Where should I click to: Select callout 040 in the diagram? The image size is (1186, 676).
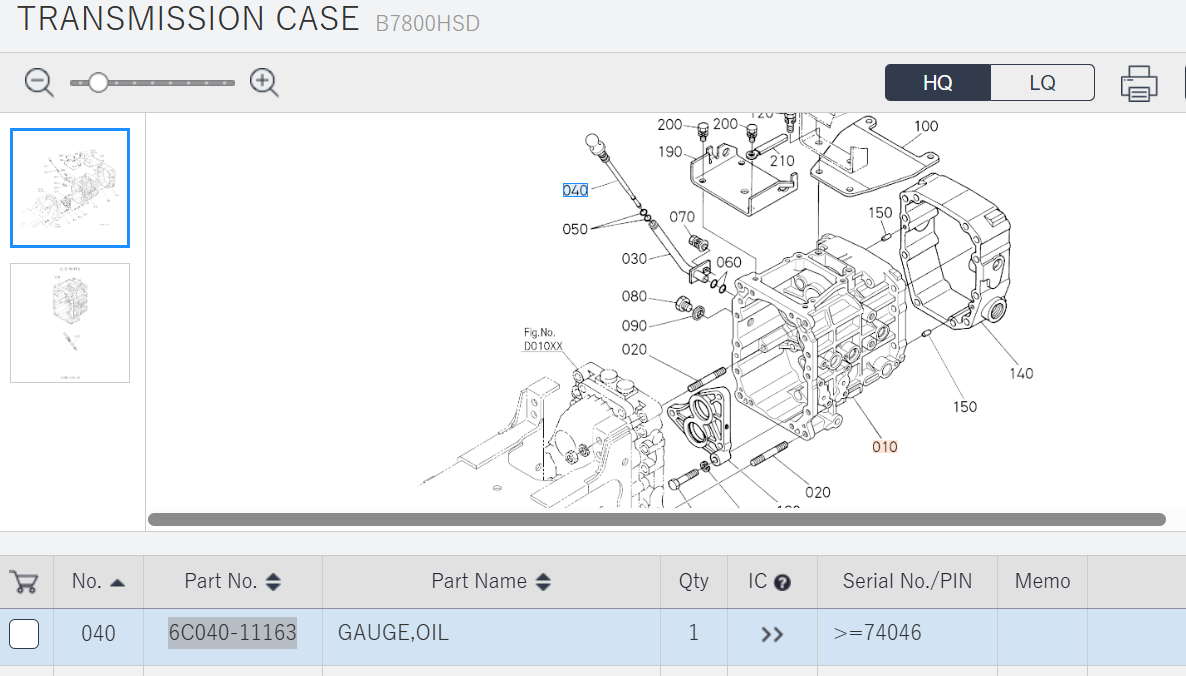click(575, 191)
